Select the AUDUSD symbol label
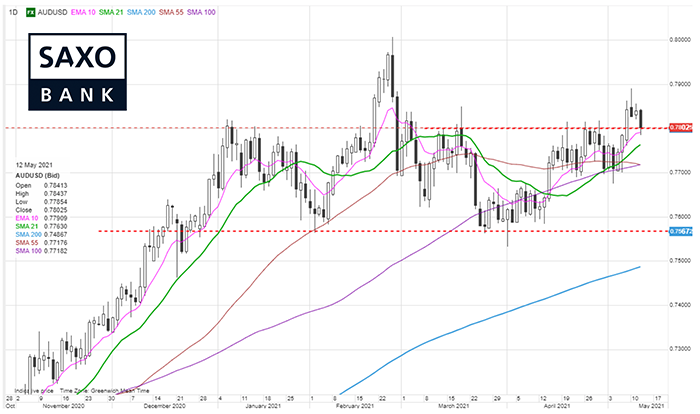 [x=52, y=13]
